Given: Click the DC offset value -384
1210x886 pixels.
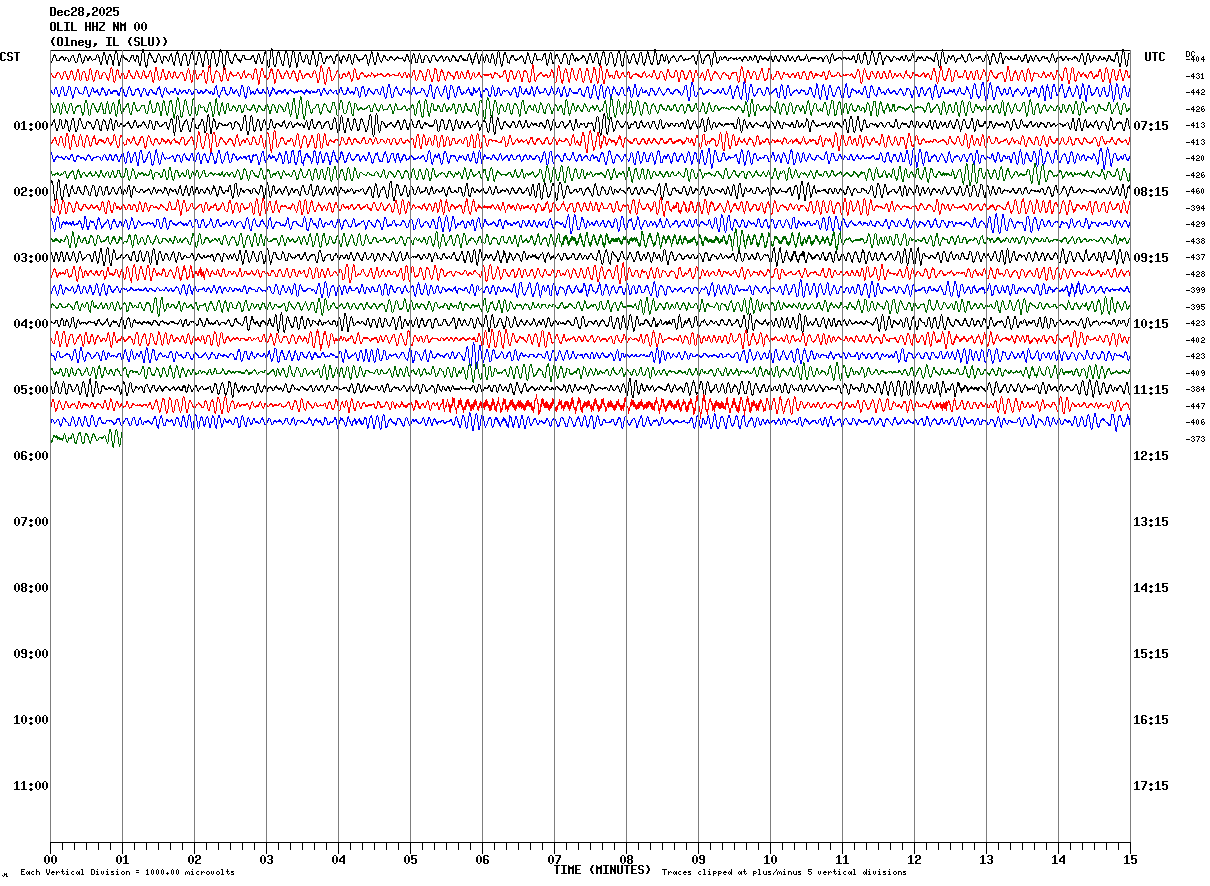Looking at the screenshot, I should point(1195,389).
